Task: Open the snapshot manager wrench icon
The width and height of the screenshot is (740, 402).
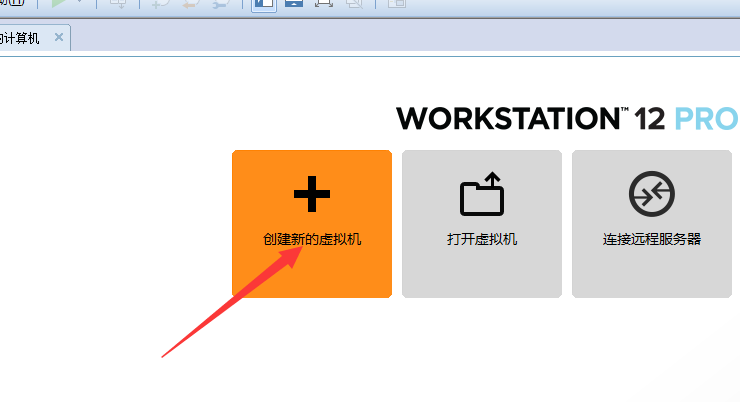Action: point(221,3)
